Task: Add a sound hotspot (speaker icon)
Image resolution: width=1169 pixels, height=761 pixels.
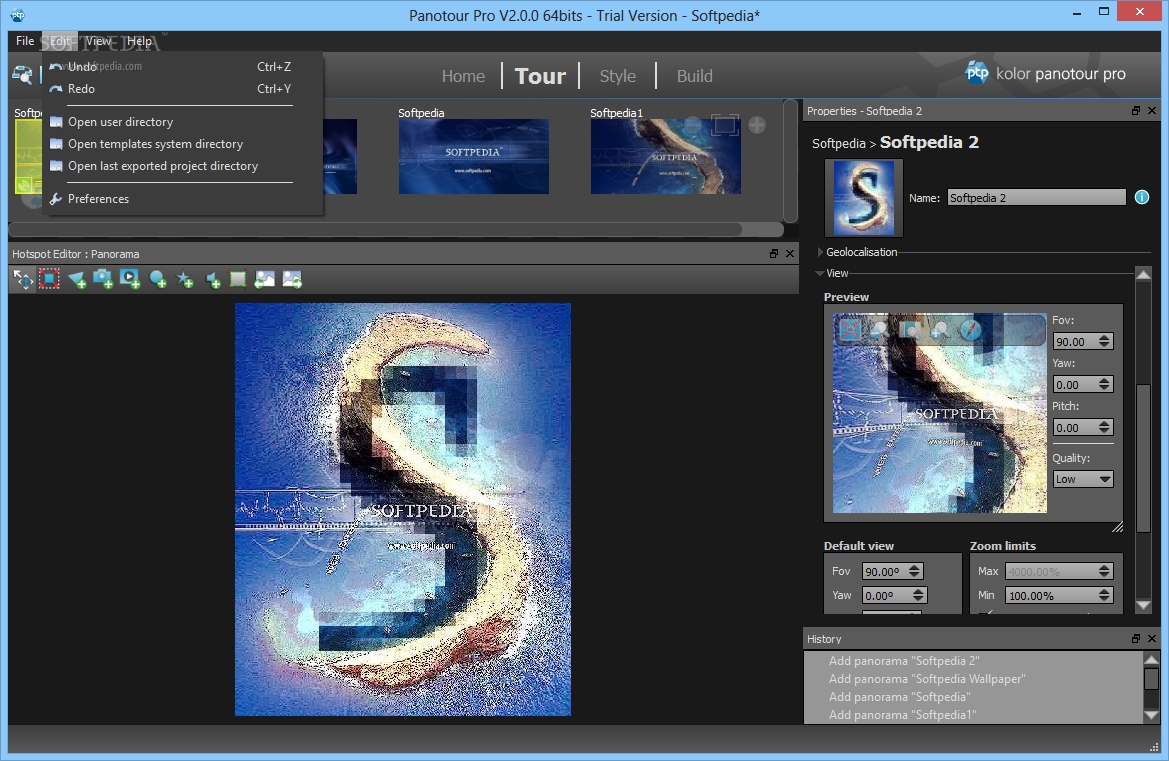Action: pos(212,280)
